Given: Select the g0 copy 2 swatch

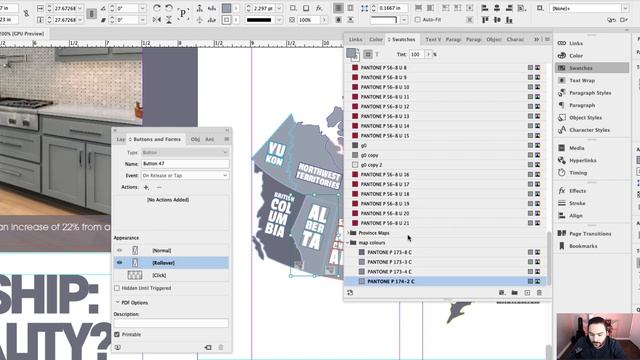Looking at the screenshot, I should coord(445,165).
